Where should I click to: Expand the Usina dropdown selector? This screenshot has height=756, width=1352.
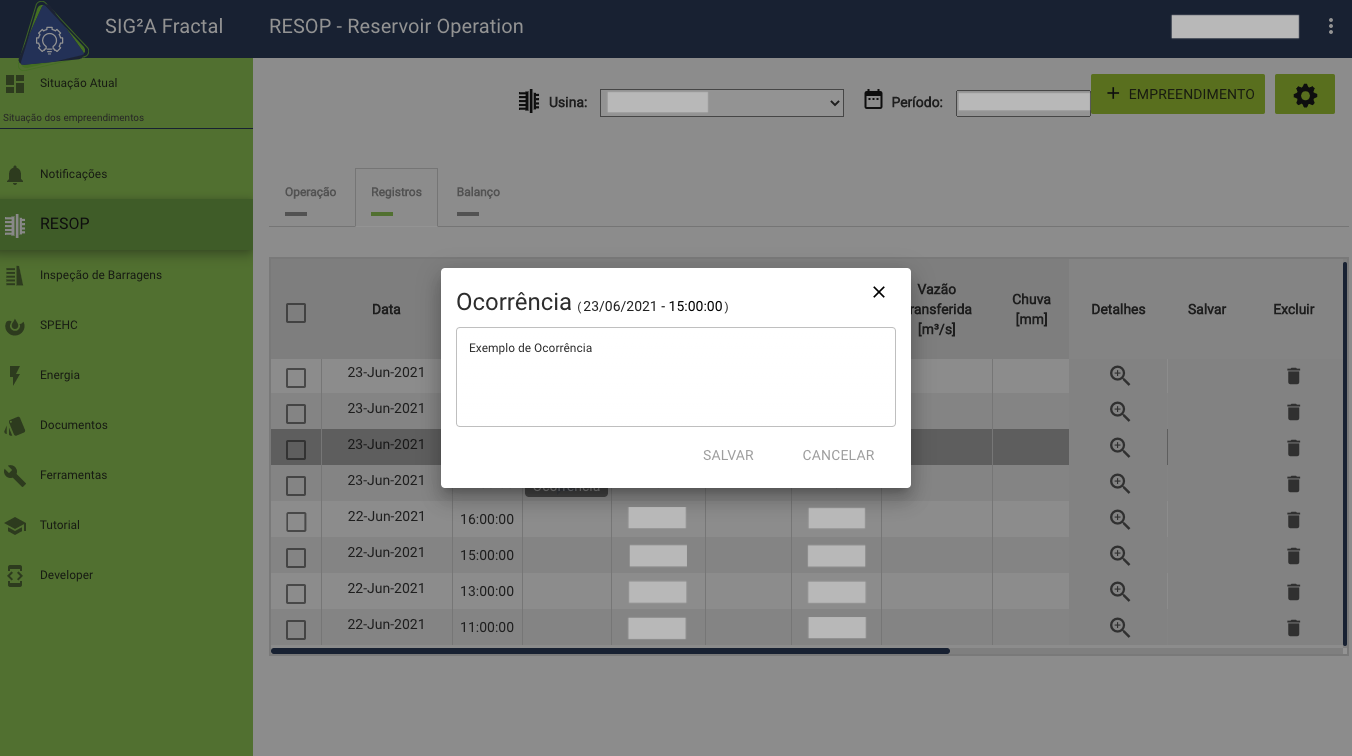click(x=721, y=103)
